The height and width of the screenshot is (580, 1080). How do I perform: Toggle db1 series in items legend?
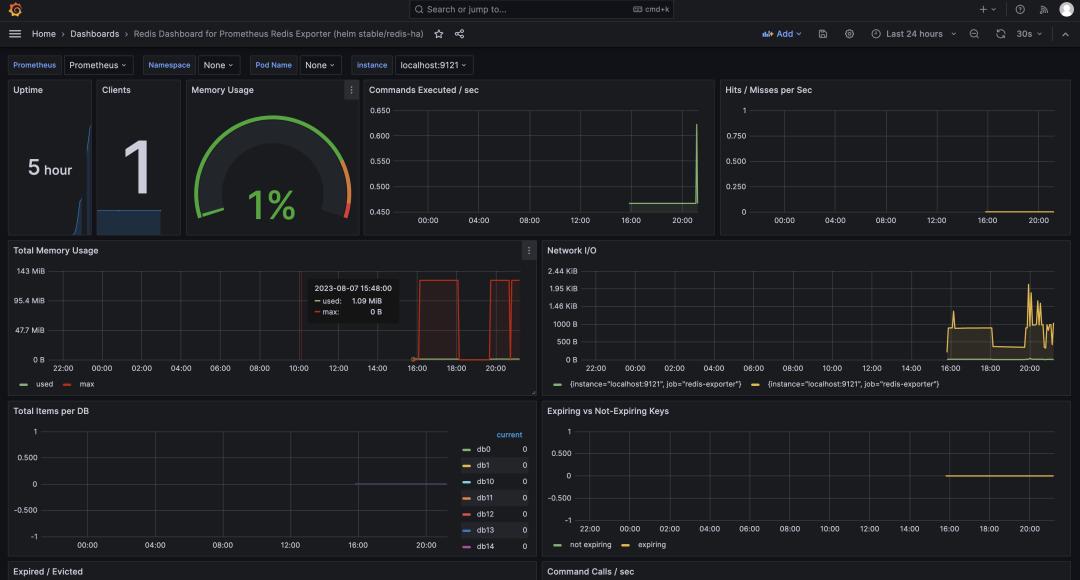click(x=483, y=466)
